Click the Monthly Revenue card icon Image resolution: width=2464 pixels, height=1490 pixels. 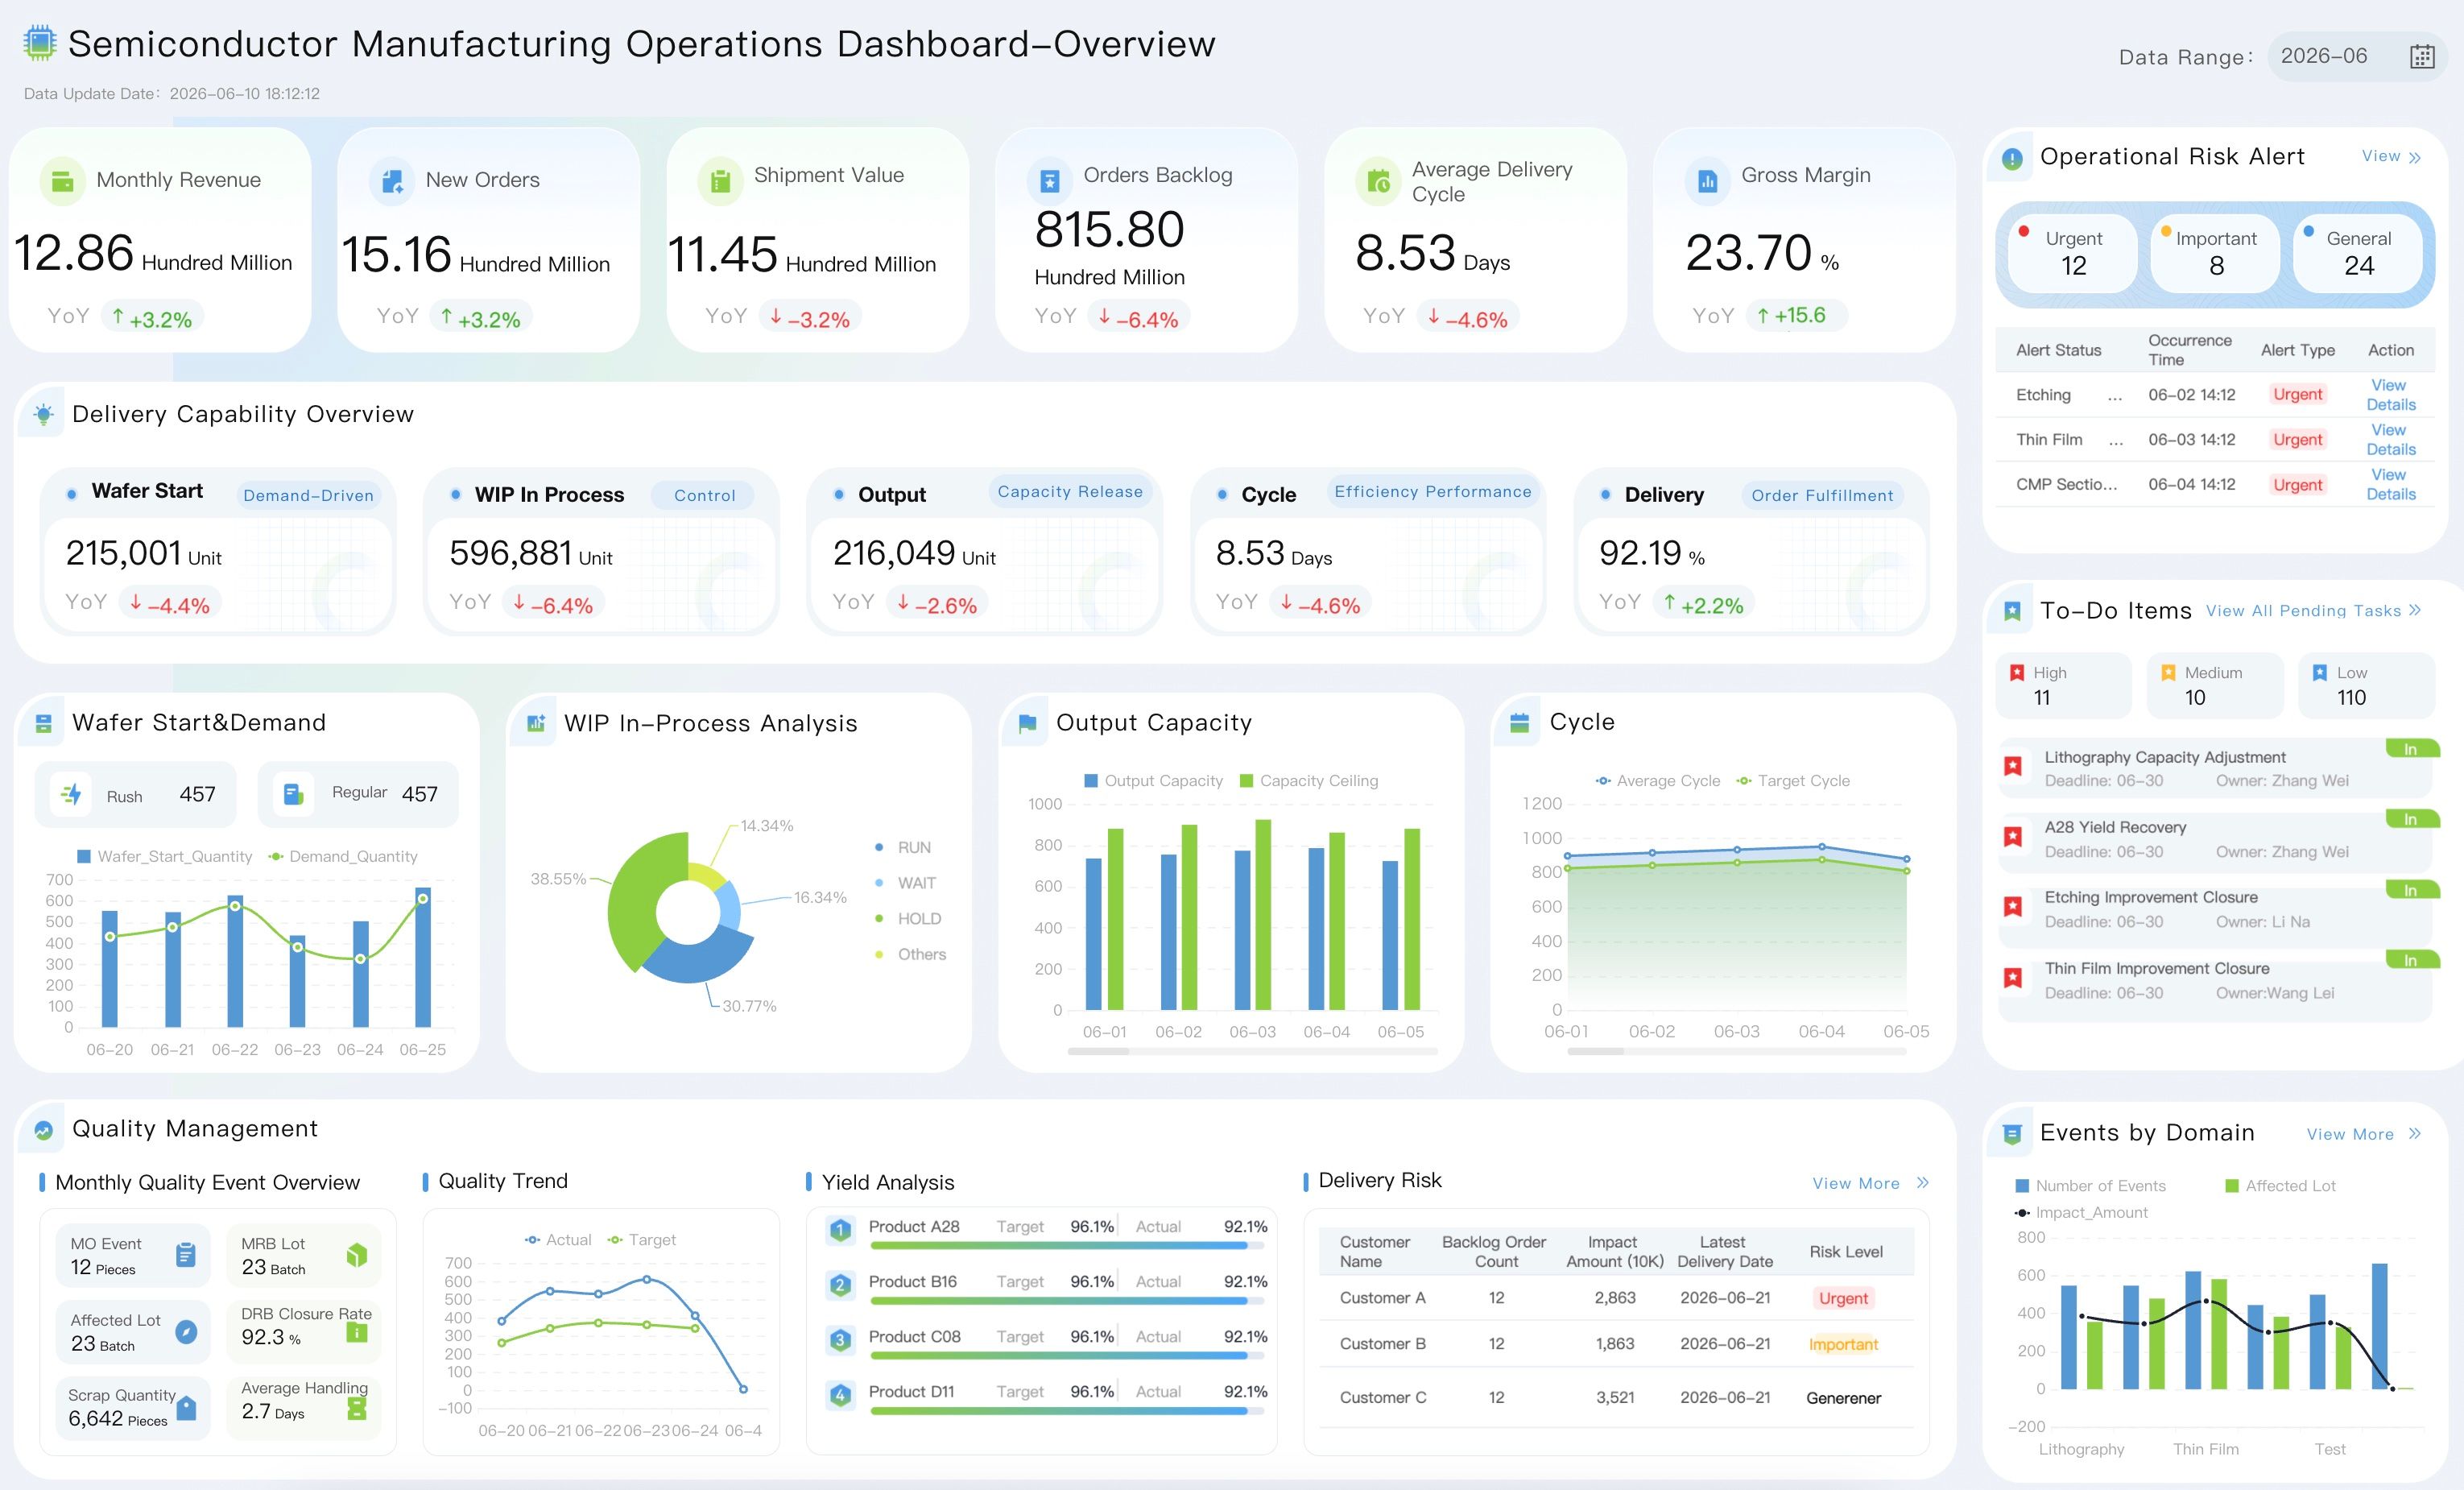(x=62, y=181)
